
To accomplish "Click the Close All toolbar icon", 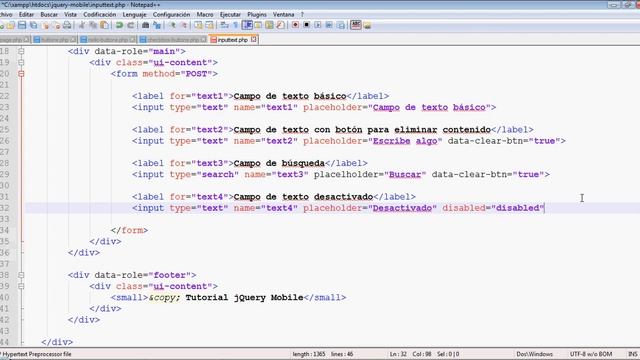I will [57, 25].
